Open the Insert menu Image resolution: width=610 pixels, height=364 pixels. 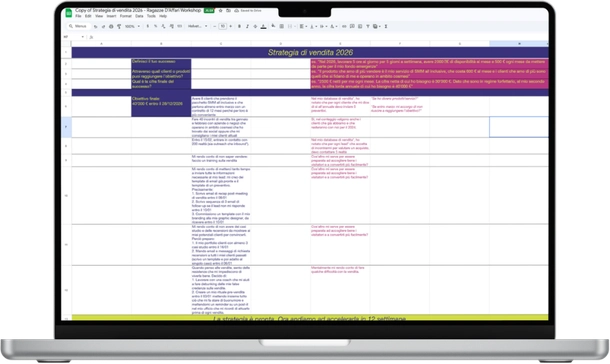tap(111, 16)
